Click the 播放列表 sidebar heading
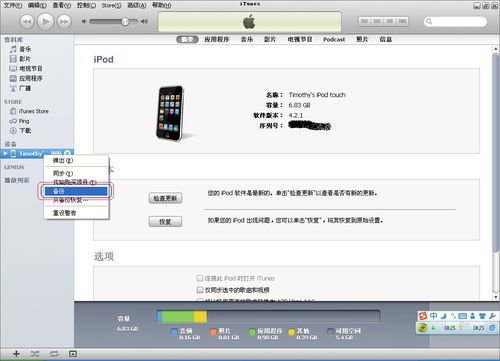The width and height of the screenshot is (500, 361). pos(17,180)
